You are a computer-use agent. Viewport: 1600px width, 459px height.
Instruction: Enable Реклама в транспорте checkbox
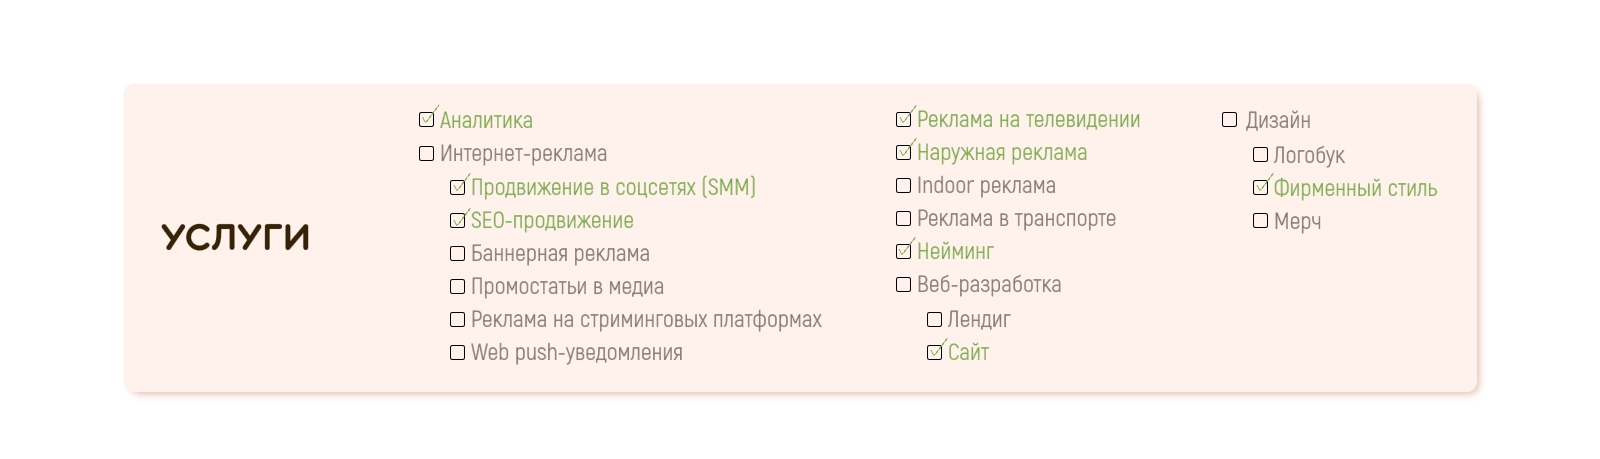coord(904,219)
